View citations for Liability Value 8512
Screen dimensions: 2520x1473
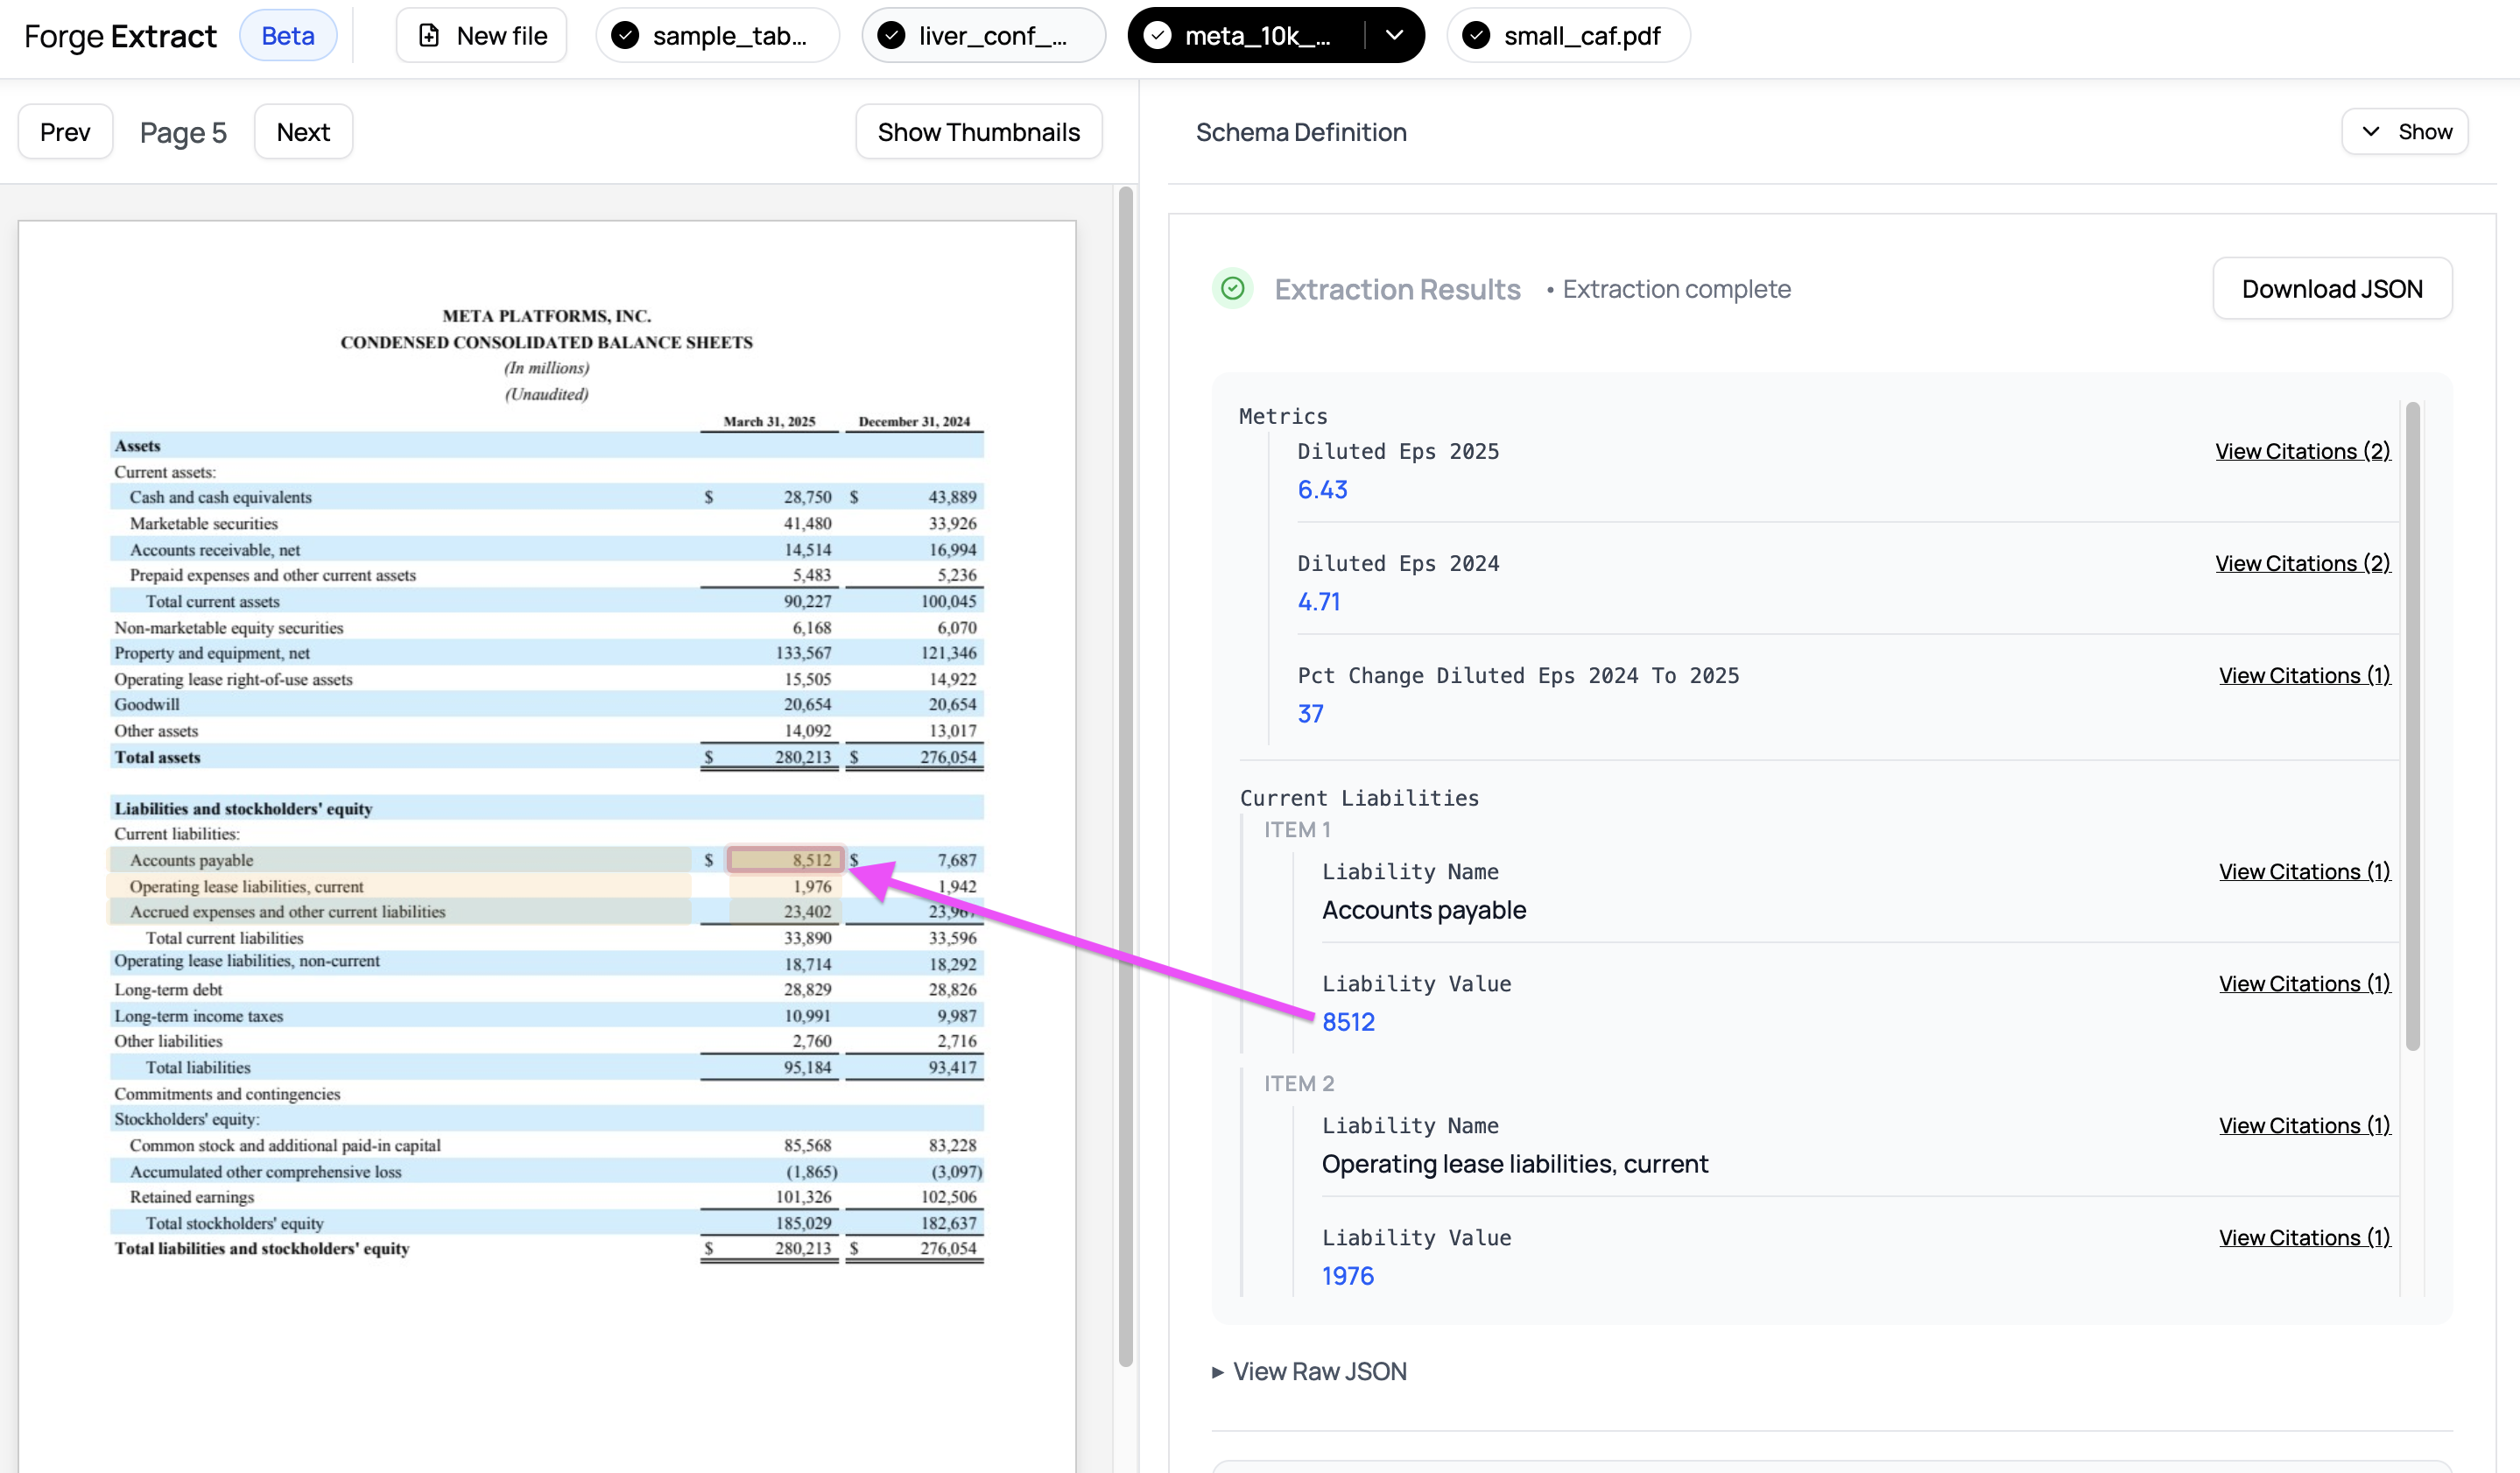(x=2305, y=983)
